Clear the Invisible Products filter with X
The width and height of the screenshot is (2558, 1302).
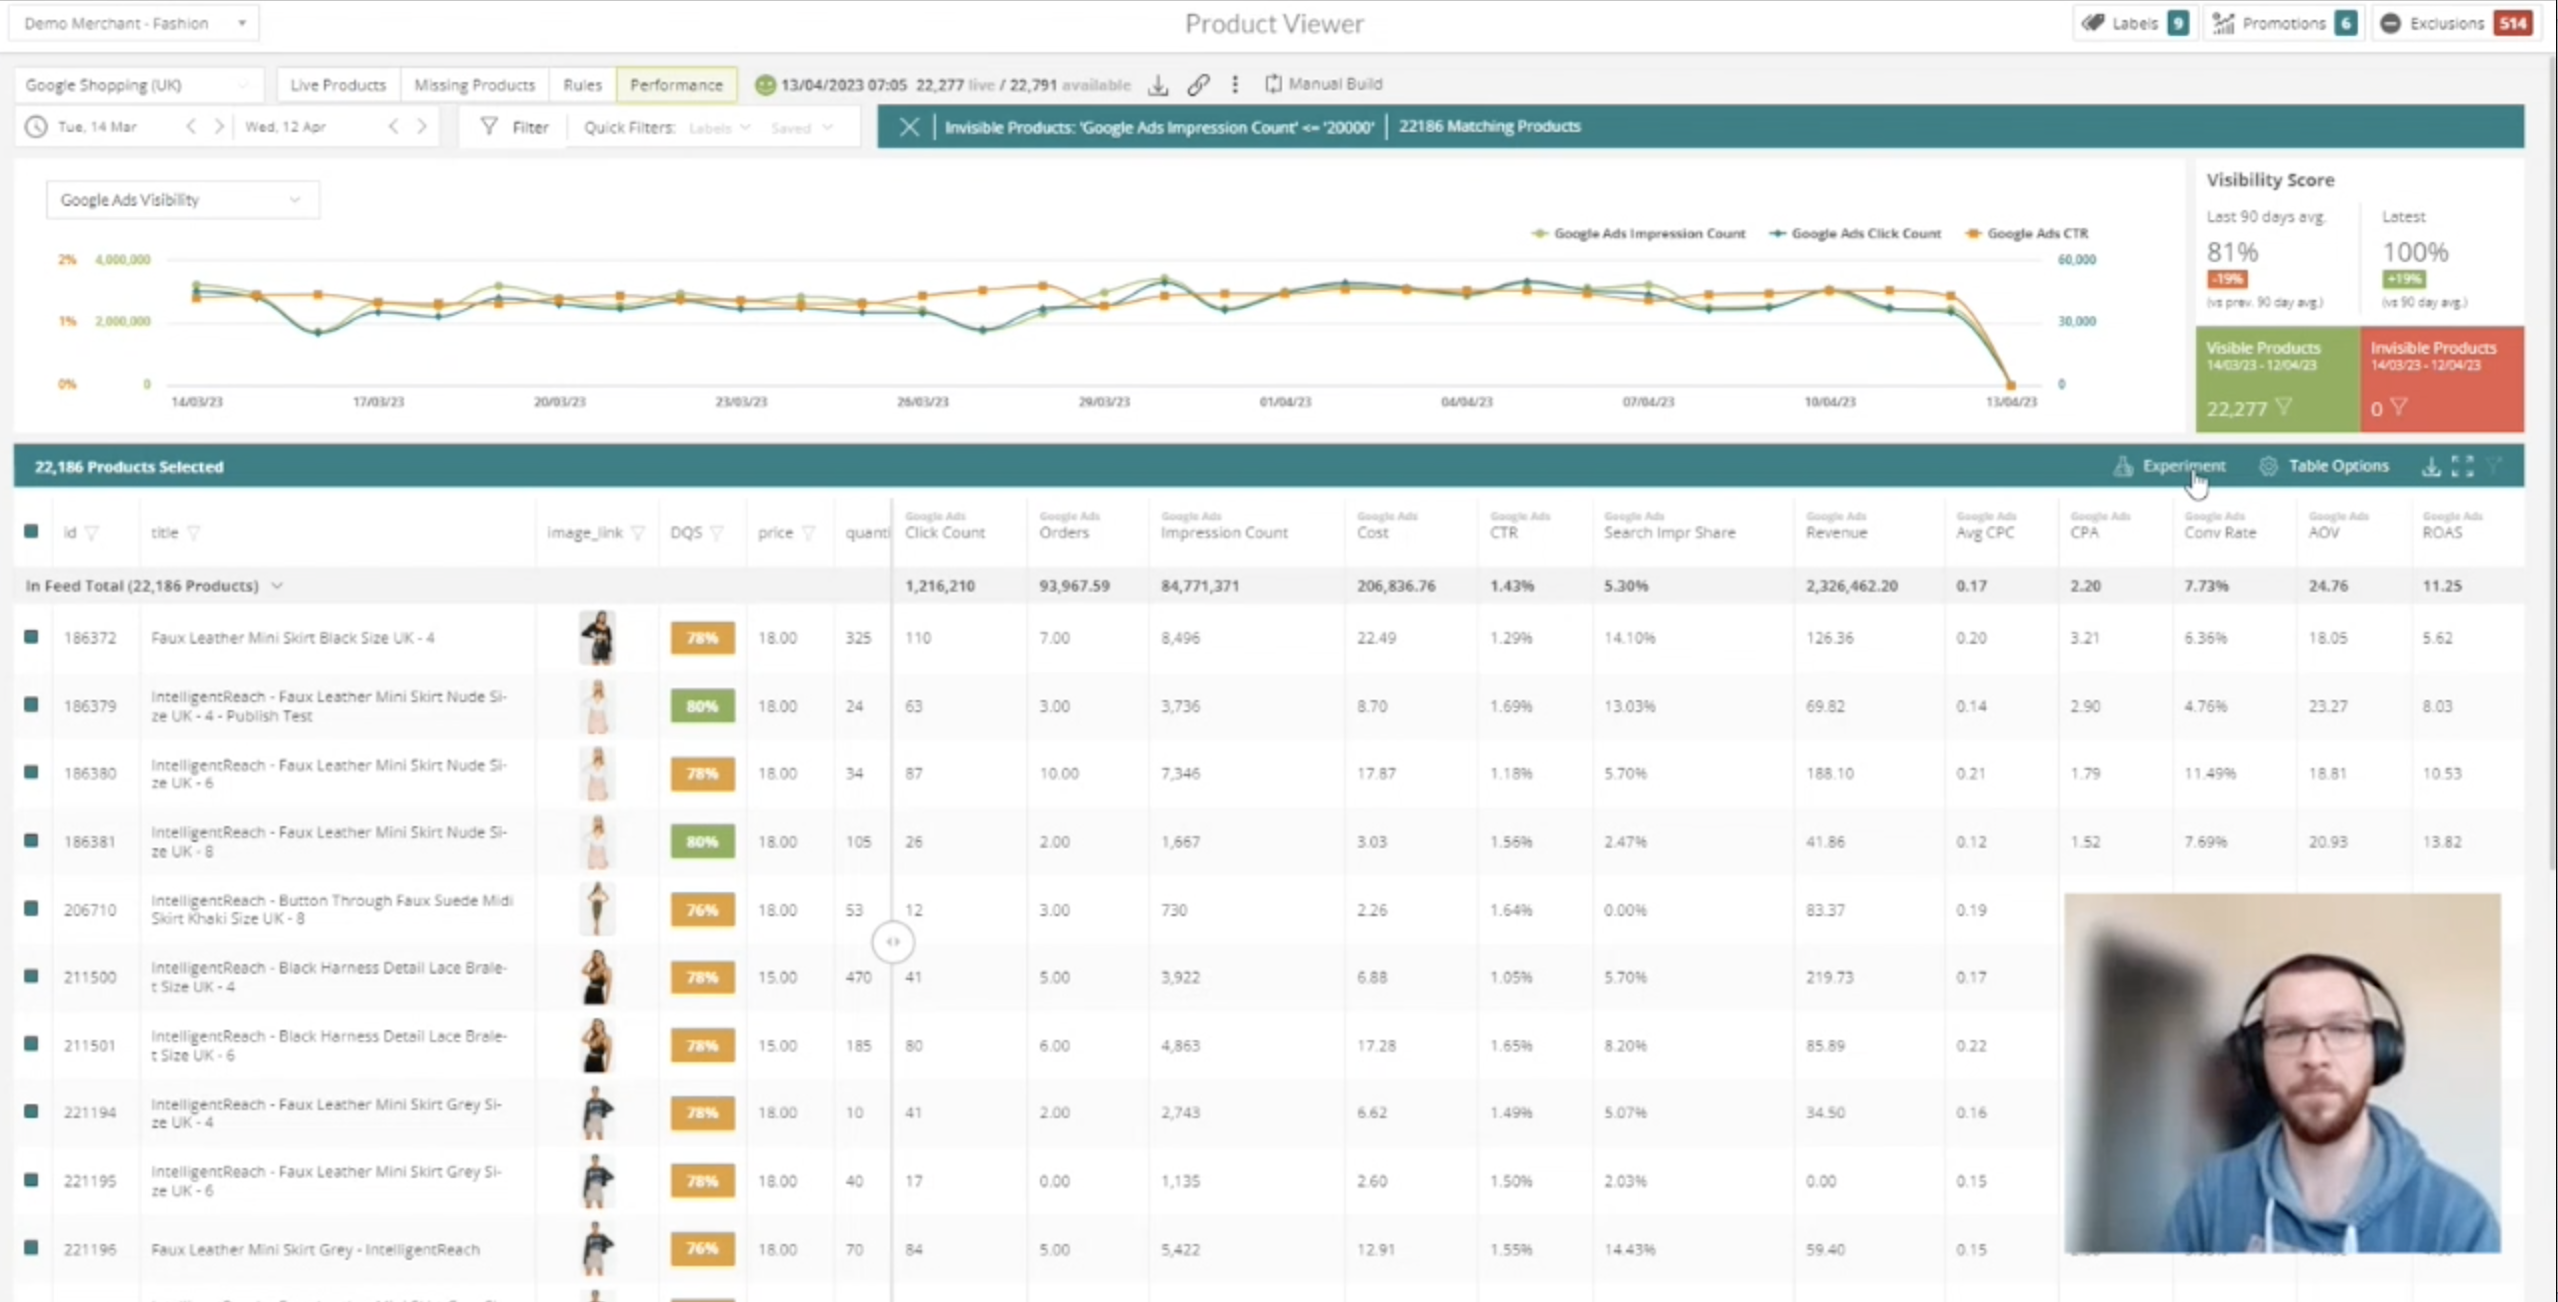point(909,127)
